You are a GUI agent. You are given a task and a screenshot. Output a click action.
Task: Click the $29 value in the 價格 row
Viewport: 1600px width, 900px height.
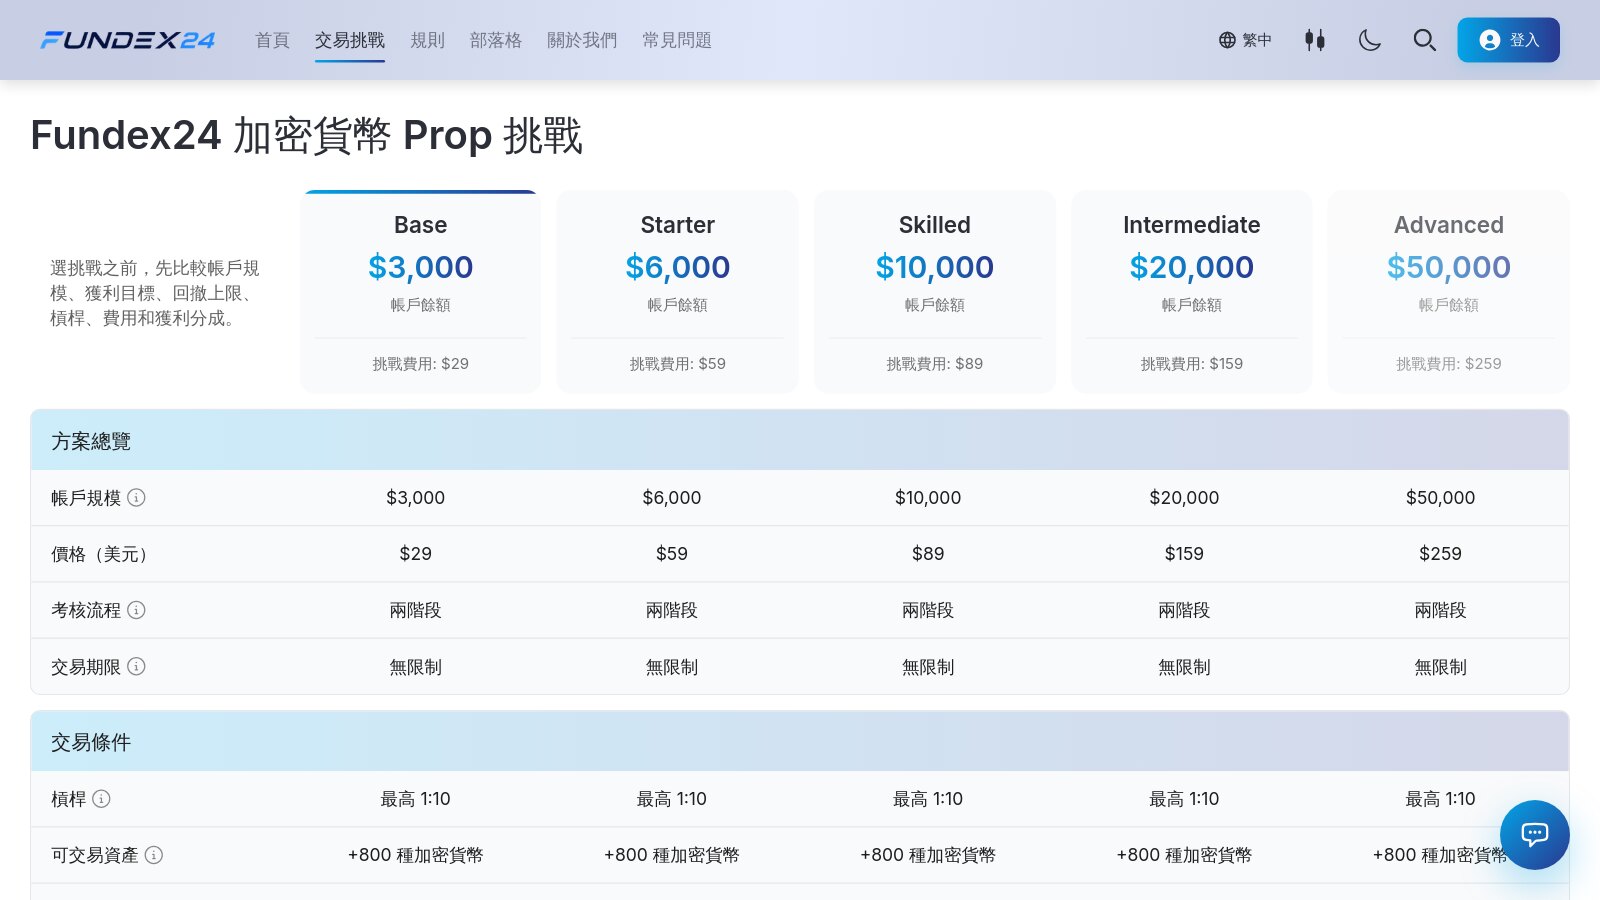click(415, 553)
